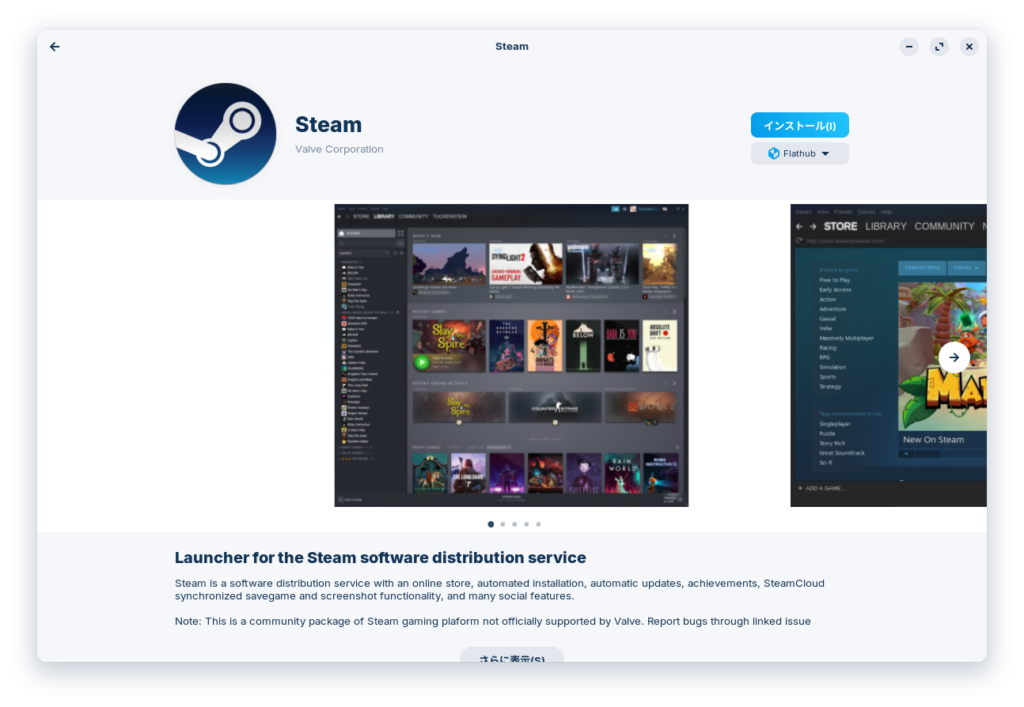Advance to the next screenshot with the arrow
1024x707 pixels.
[x=953, y=357]
